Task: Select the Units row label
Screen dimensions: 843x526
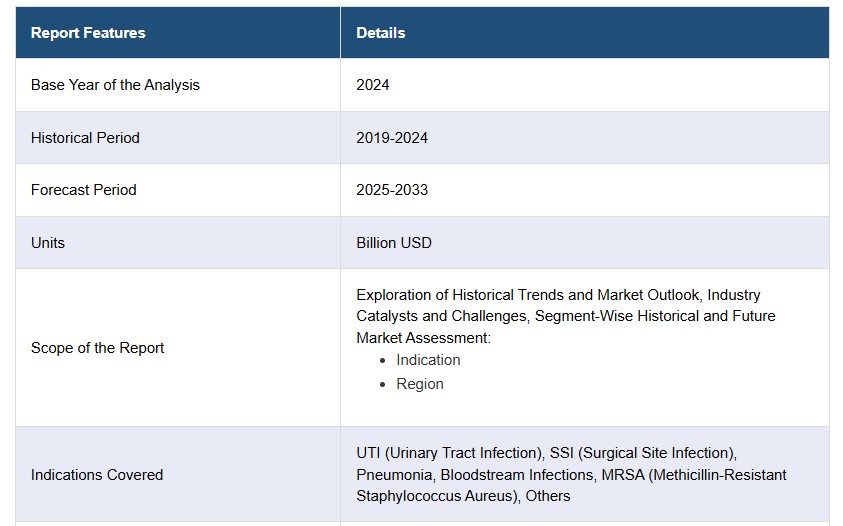Action: [x=48, y=243]
